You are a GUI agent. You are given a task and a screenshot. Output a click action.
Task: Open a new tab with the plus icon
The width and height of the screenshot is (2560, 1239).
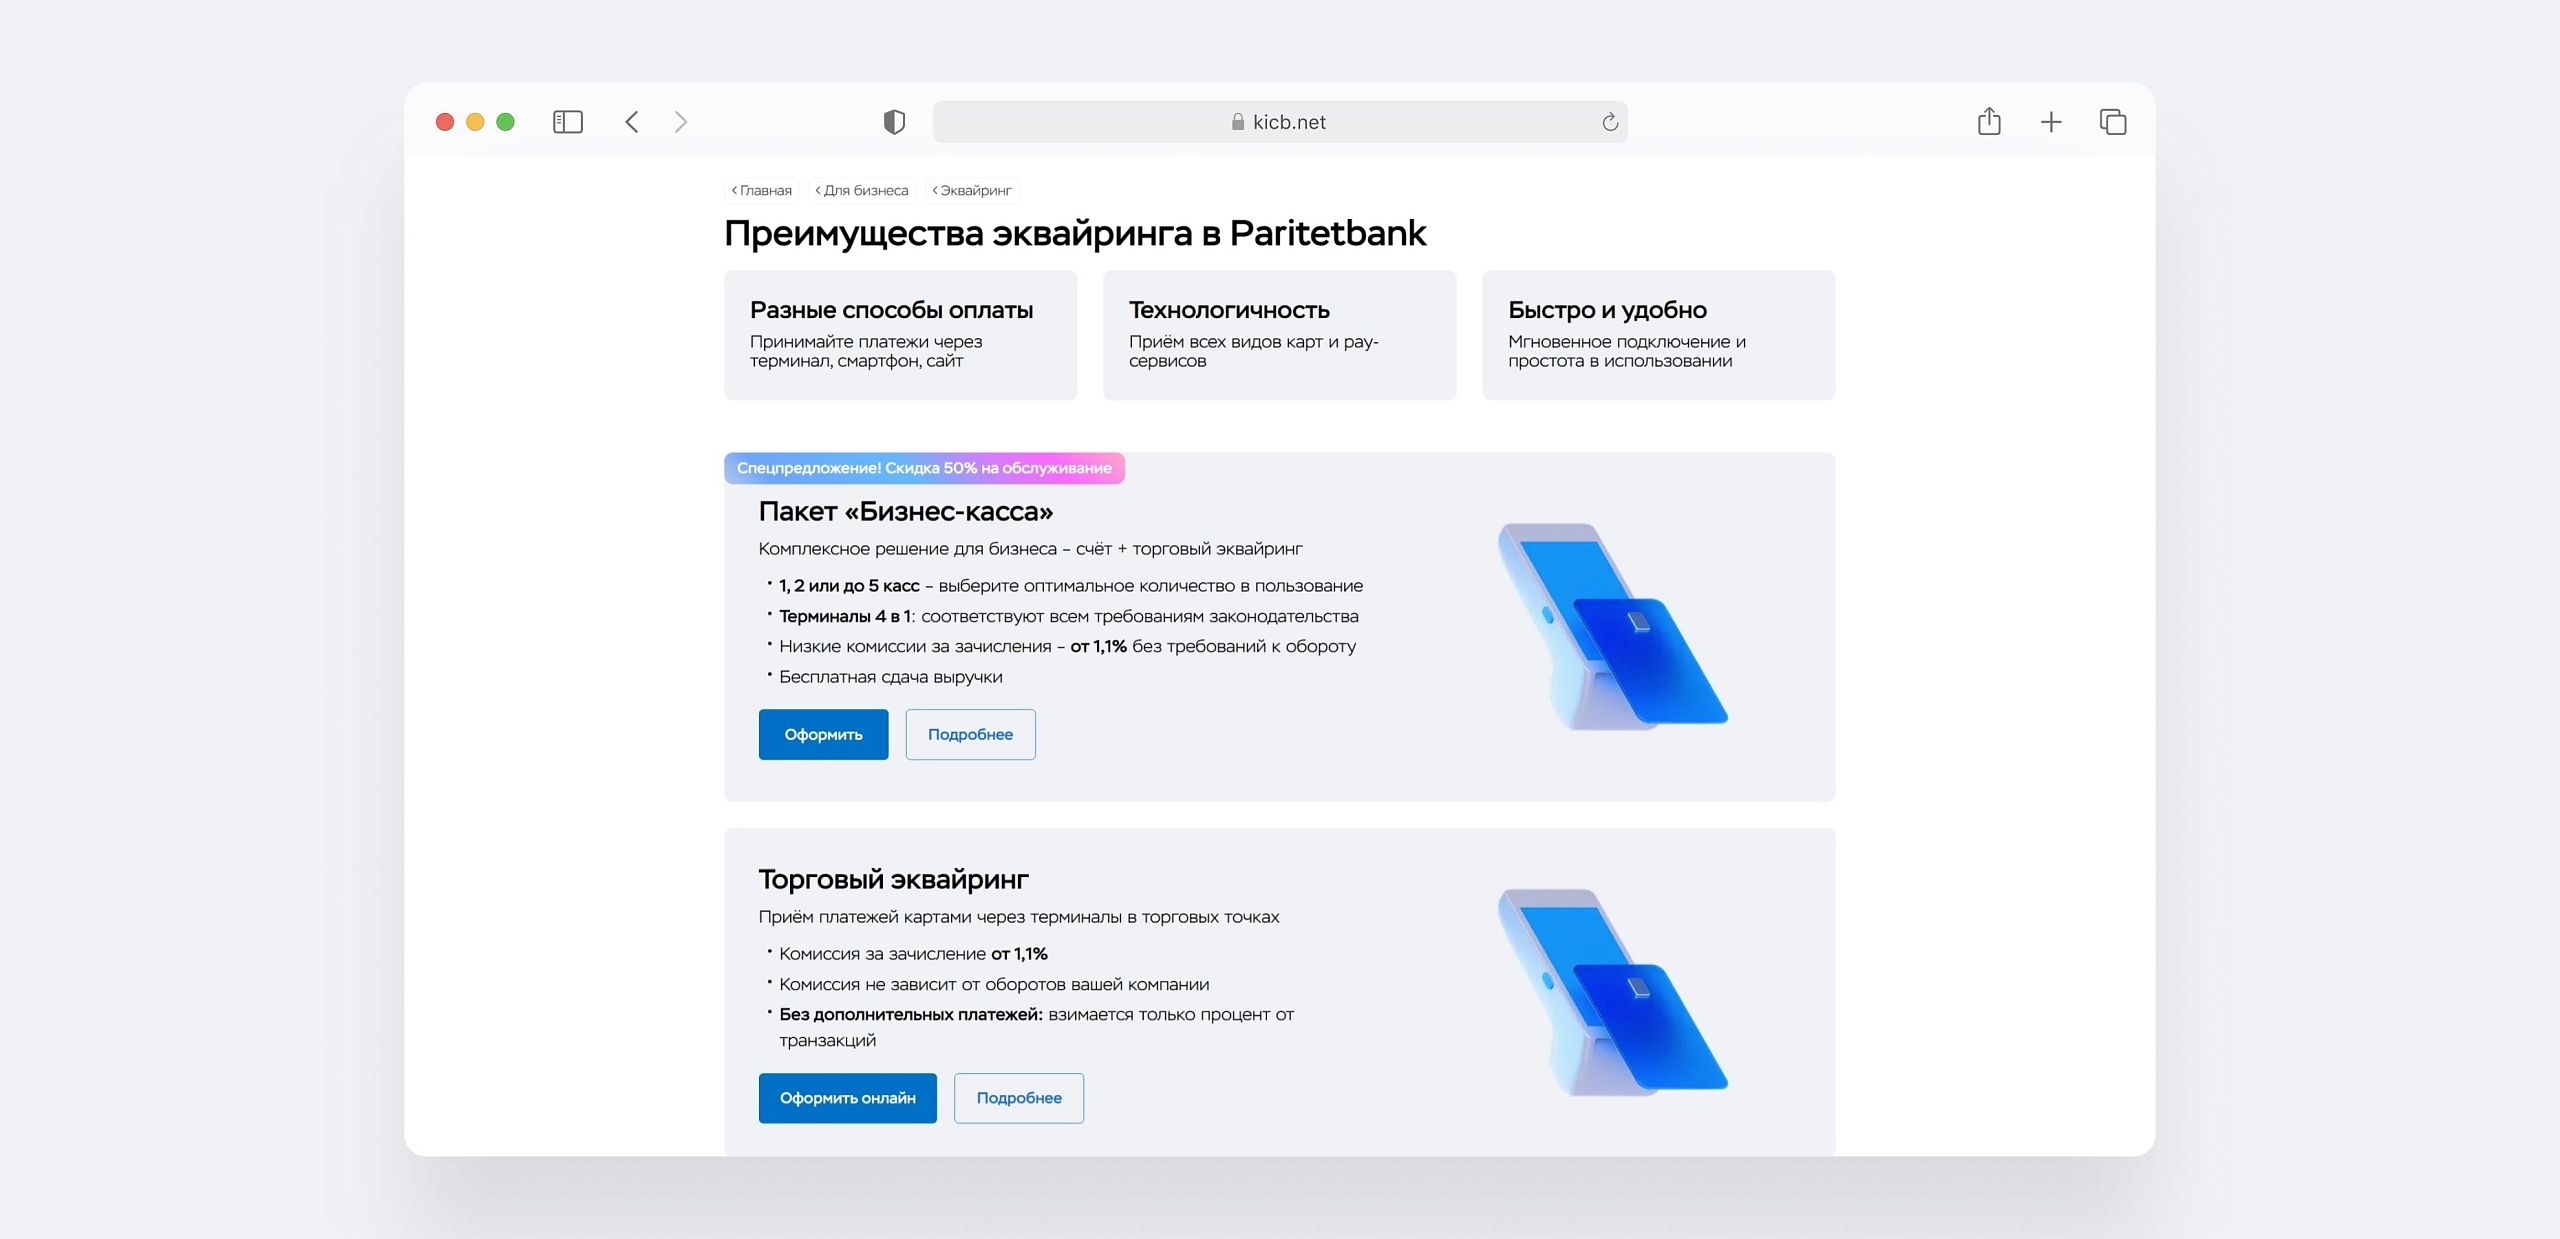click(2050, 122)
